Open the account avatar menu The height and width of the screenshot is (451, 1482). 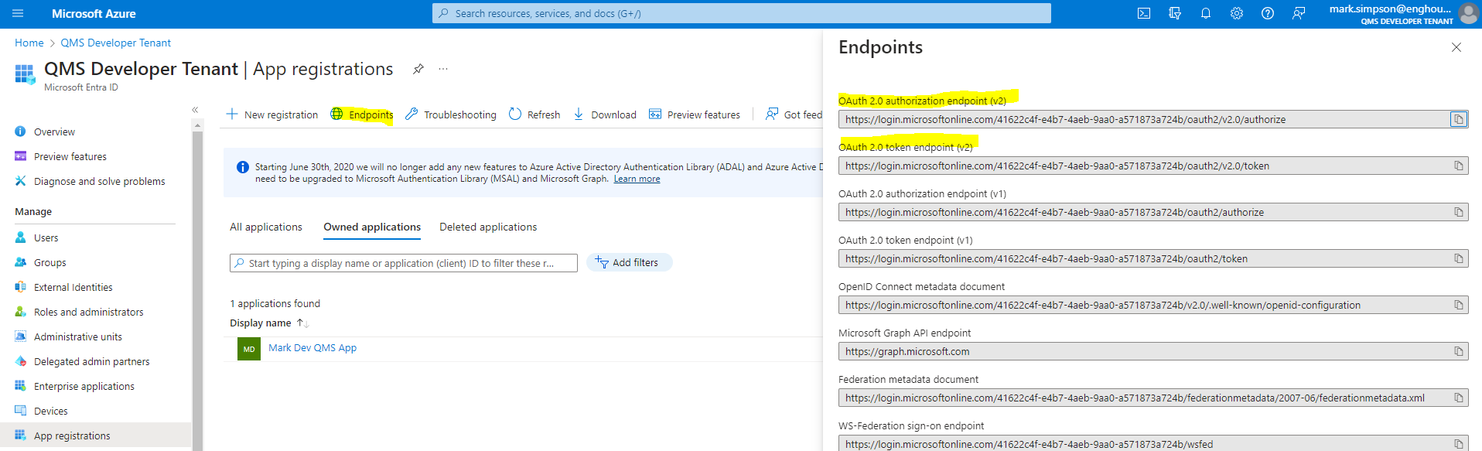[x=1467, y=13]
